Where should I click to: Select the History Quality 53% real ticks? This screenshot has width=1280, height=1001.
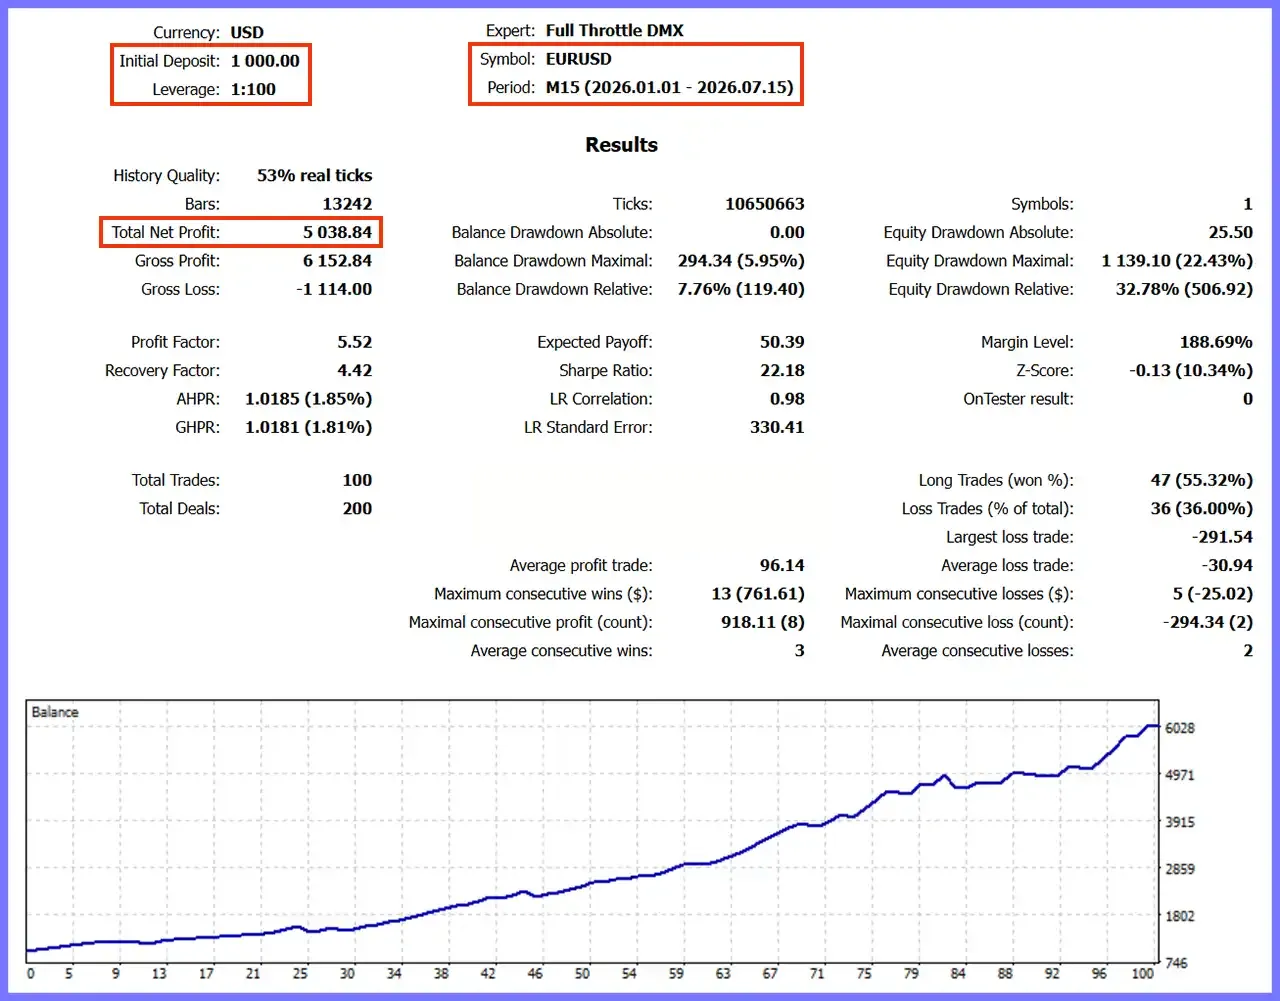pos(314,176)
